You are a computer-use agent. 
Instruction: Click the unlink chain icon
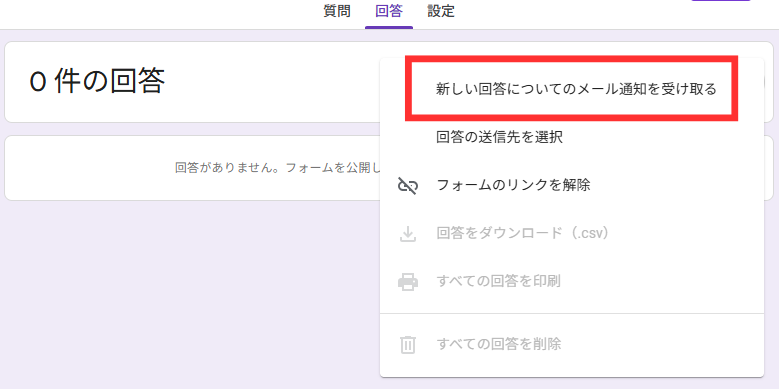click(408, 186)
